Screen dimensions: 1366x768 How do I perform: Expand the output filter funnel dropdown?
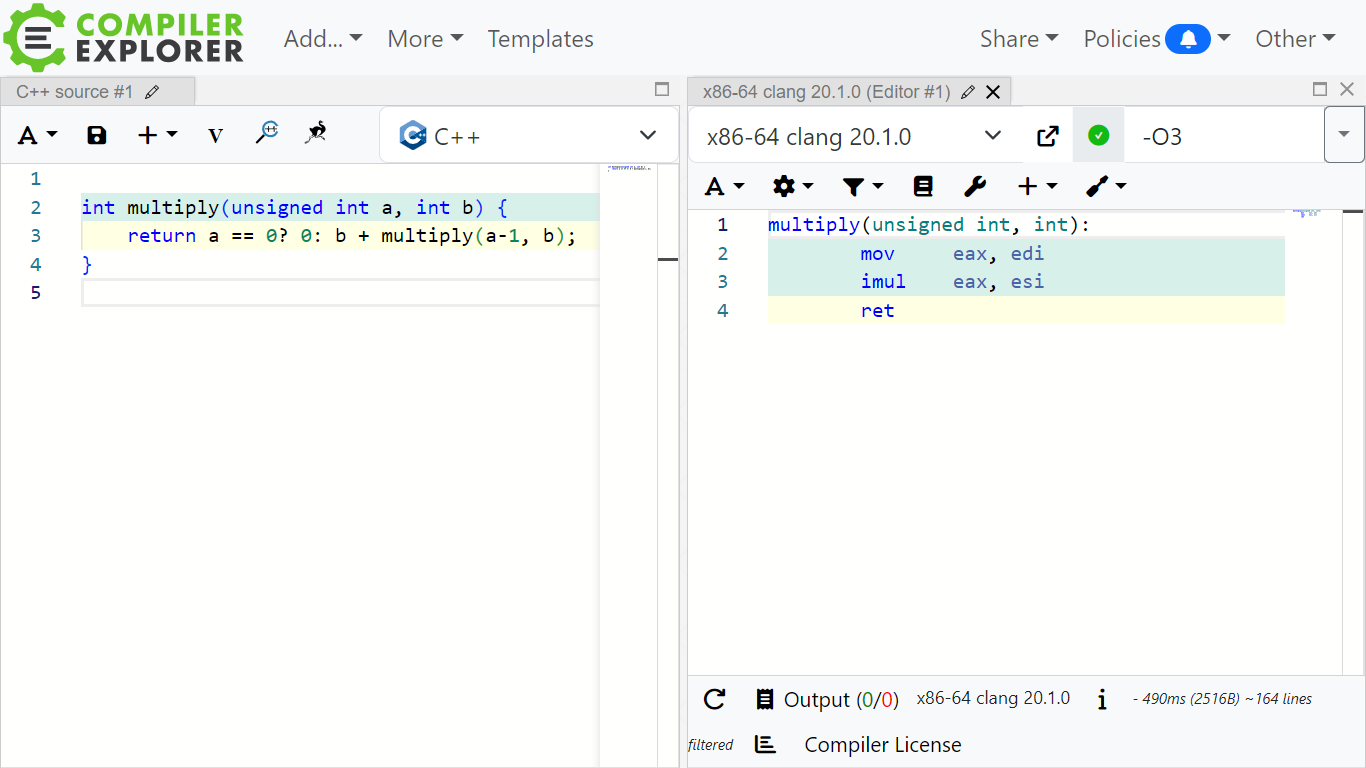(x=863, y=186)
